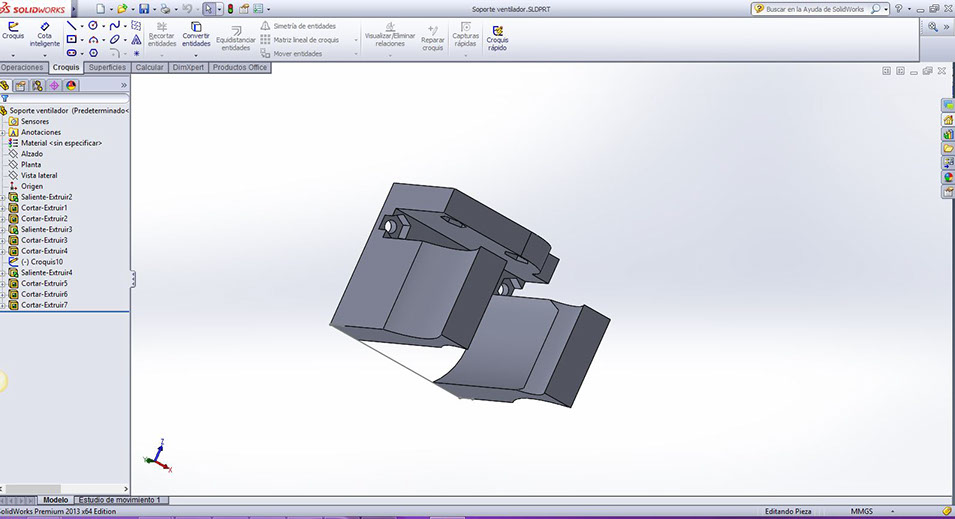The height and width of the screenshot is (519, 955).
Task: Expand the Cortar-Extruir1 feature node
Action: [x=2, y=208]
